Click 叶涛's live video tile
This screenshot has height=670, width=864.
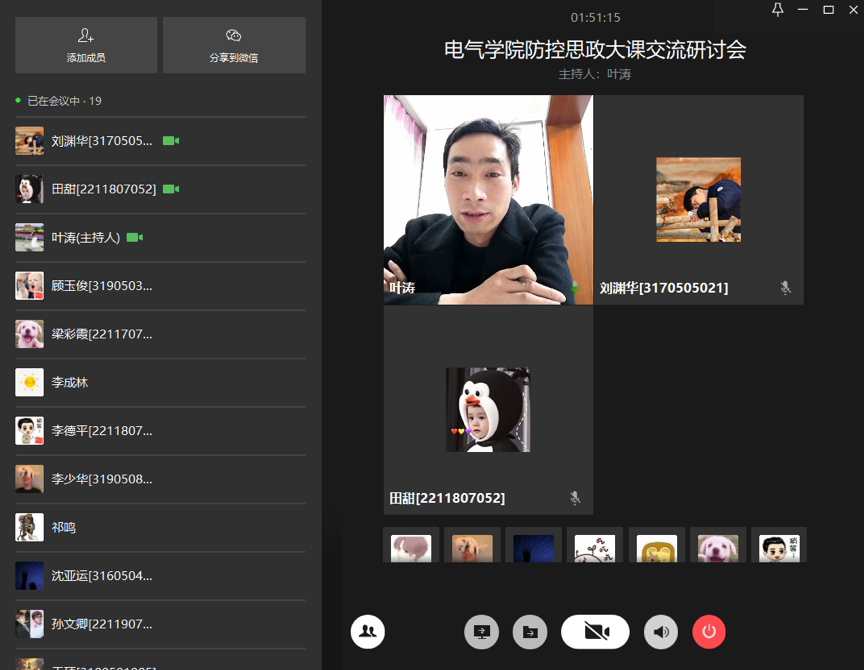488,199
